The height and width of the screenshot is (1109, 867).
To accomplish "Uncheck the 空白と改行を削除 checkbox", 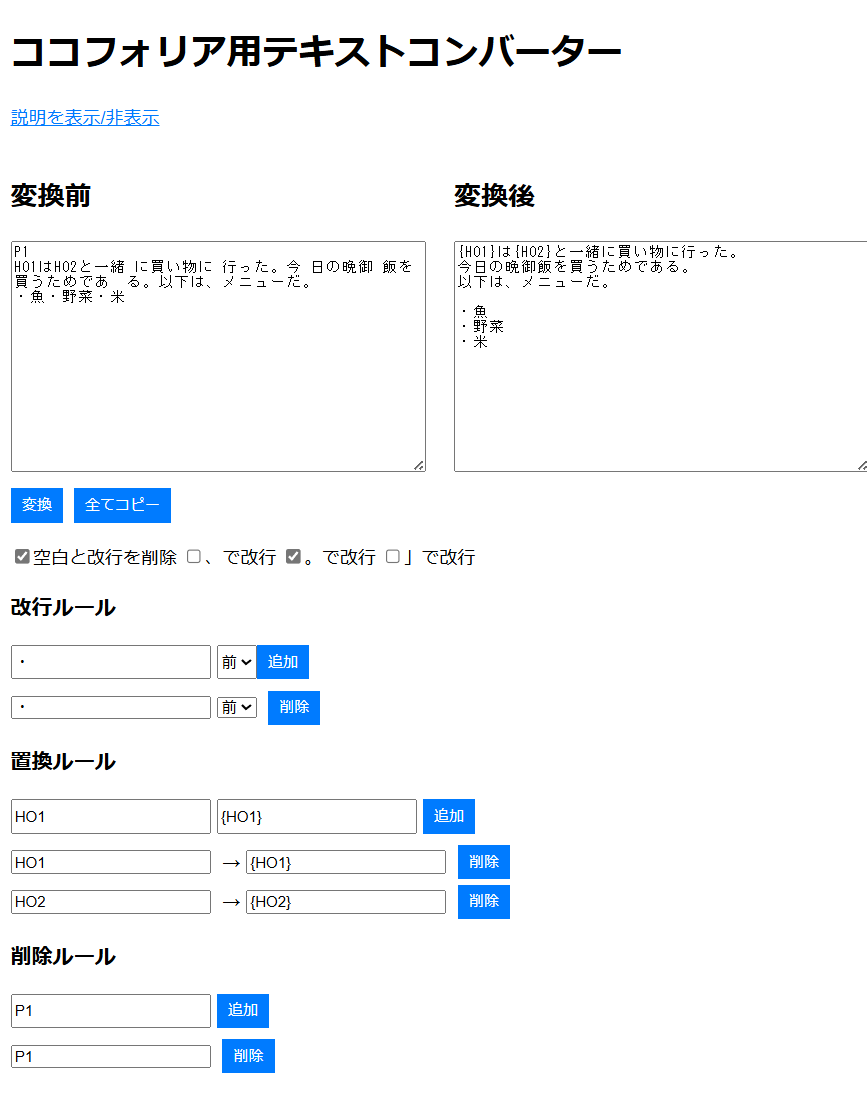I will tap(22, 557).
